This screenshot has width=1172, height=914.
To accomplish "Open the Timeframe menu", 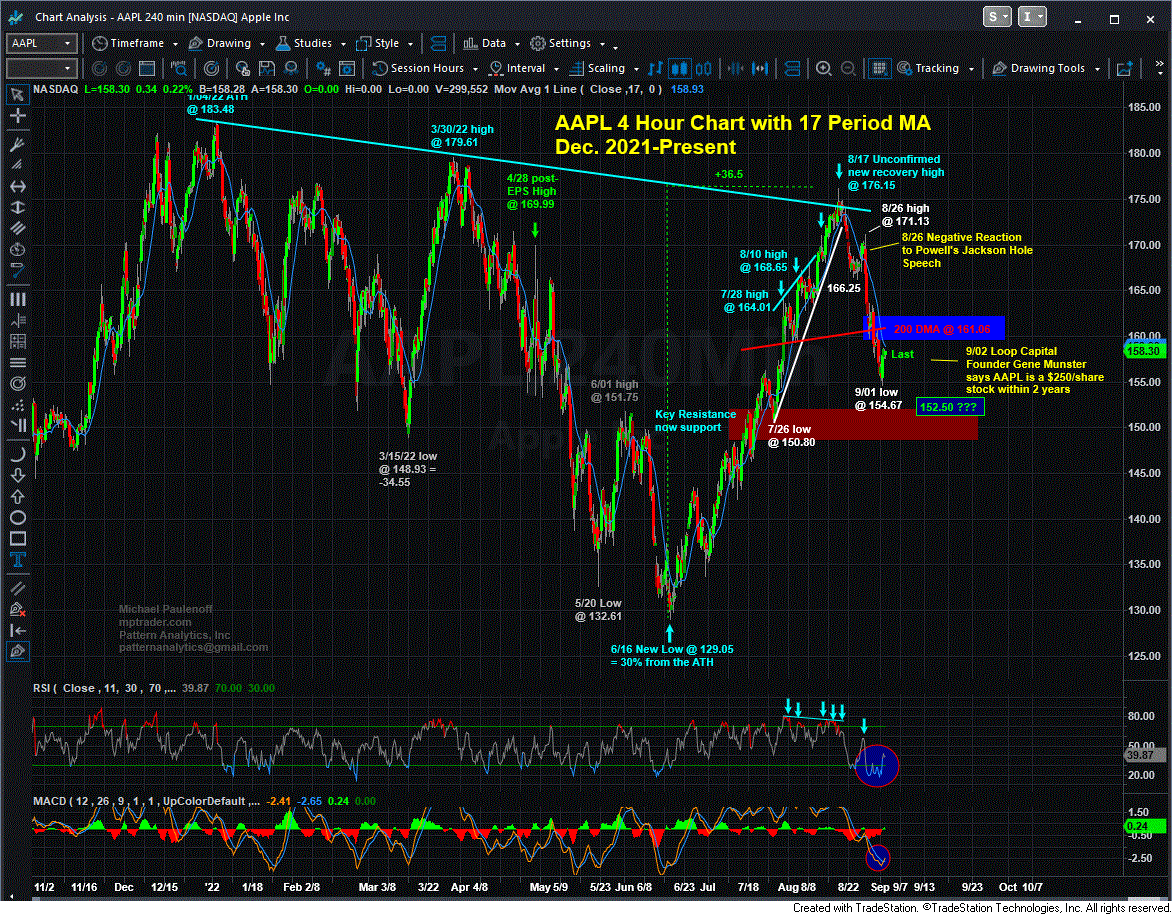I will pyautogui.click(x=135, y=43).
